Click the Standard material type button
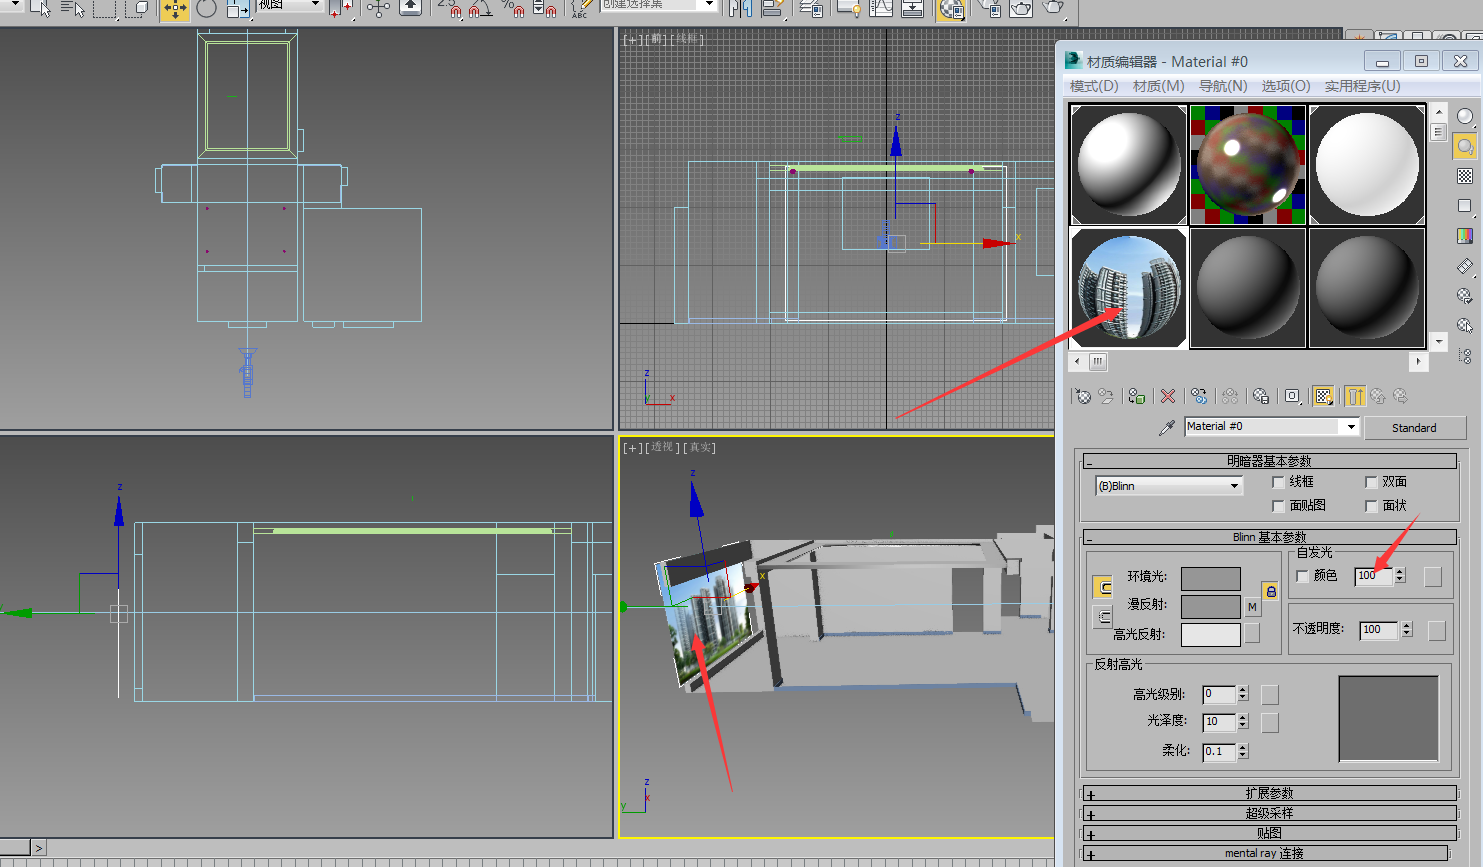Viewport: 1483px width, 867px height. (1413, 428)
